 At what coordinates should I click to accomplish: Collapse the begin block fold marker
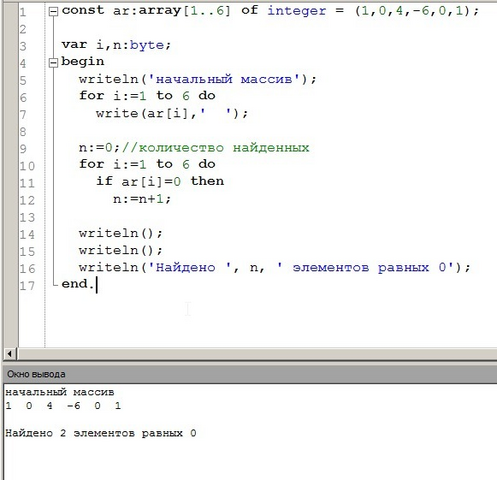tap(53, 63)
